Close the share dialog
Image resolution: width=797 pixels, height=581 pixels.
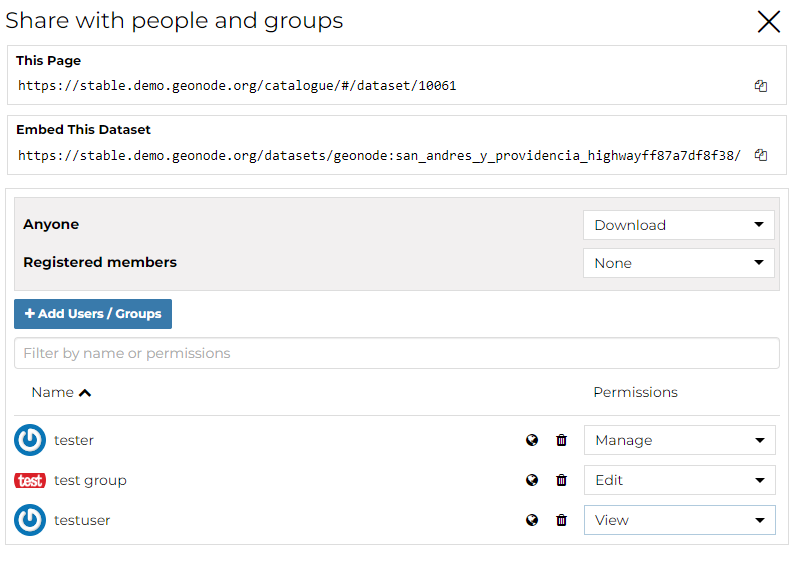tap(769, 22)
